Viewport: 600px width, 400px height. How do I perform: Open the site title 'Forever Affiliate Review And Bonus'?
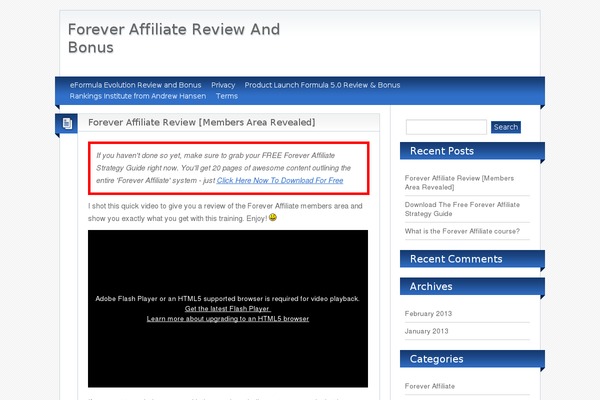coord(174,38)
